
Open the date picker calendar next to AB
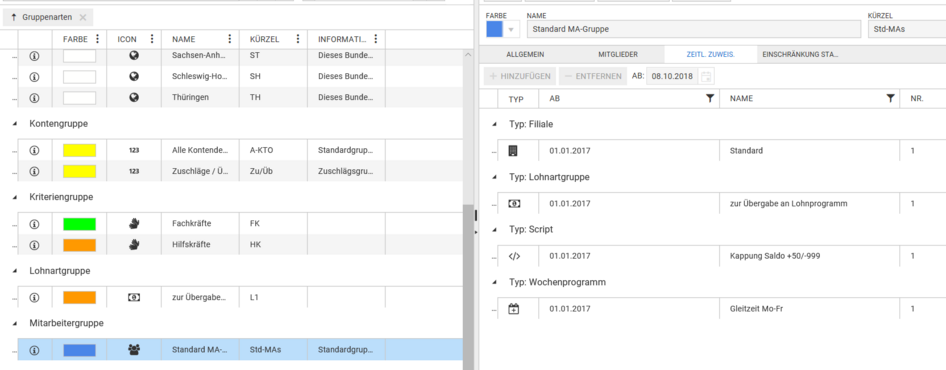coord(706,76)
